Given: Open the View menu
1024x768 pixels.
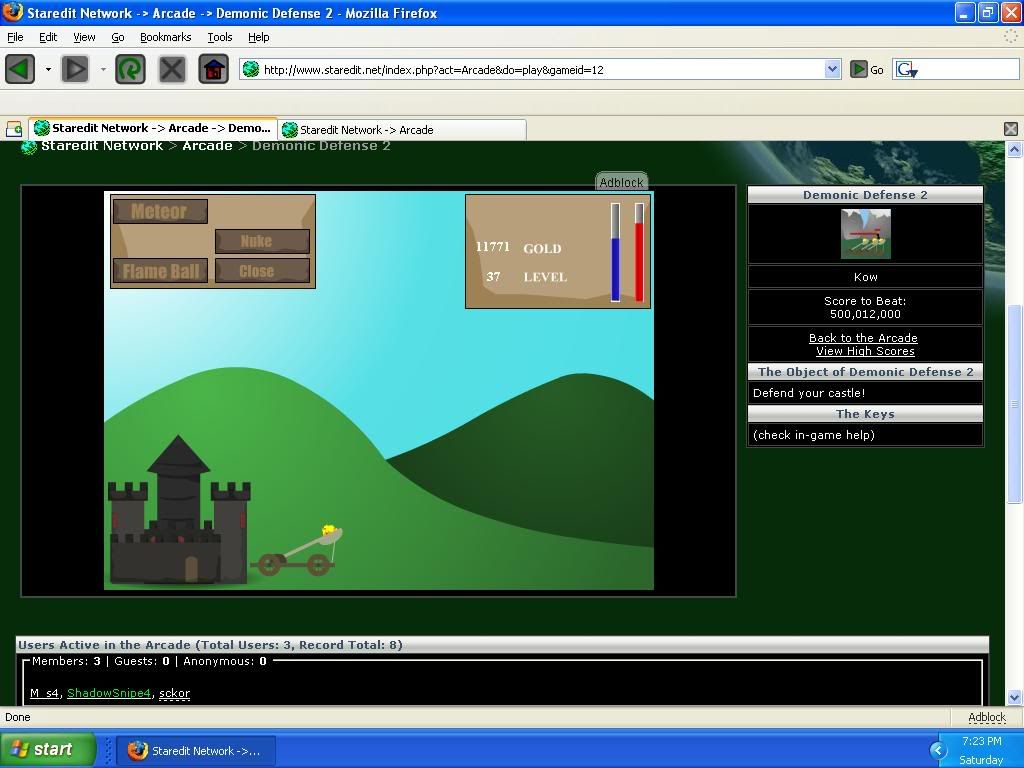Looking at the screenshot, I should tap(84, 37).
